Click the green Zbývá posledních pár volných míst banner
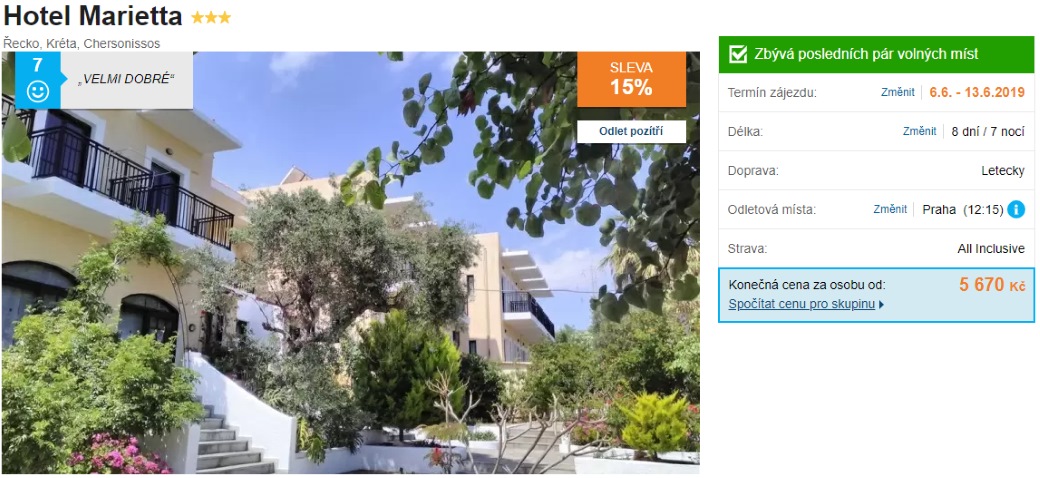Screen dimensions: 1040x478 pyautogui.click(x=876, y=54)
